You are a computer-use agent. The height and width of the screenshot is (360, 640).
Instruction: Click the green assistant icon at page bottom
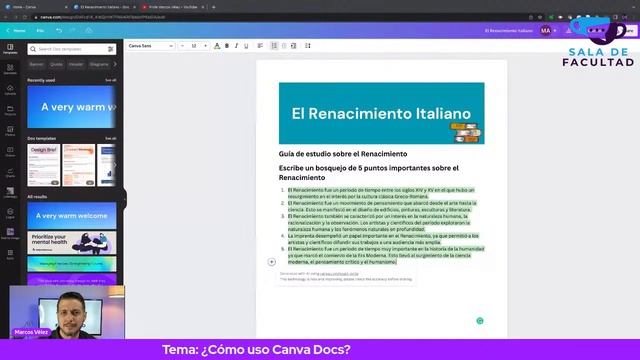pyautogui.click(x=480, y=321)
